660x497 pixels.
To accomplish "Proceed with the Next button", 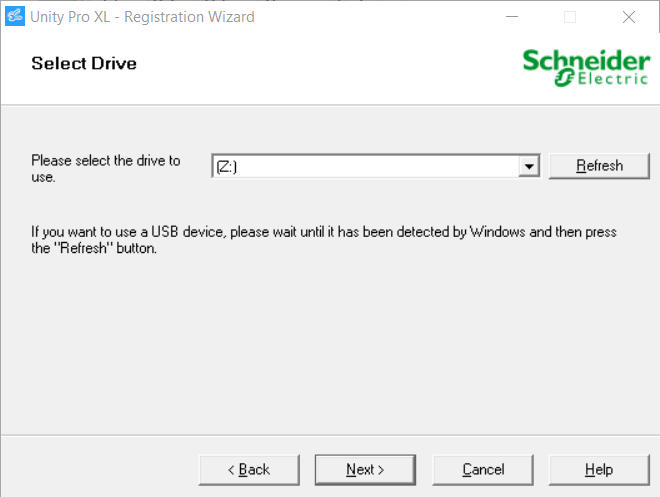I will [x=365, y=470].
